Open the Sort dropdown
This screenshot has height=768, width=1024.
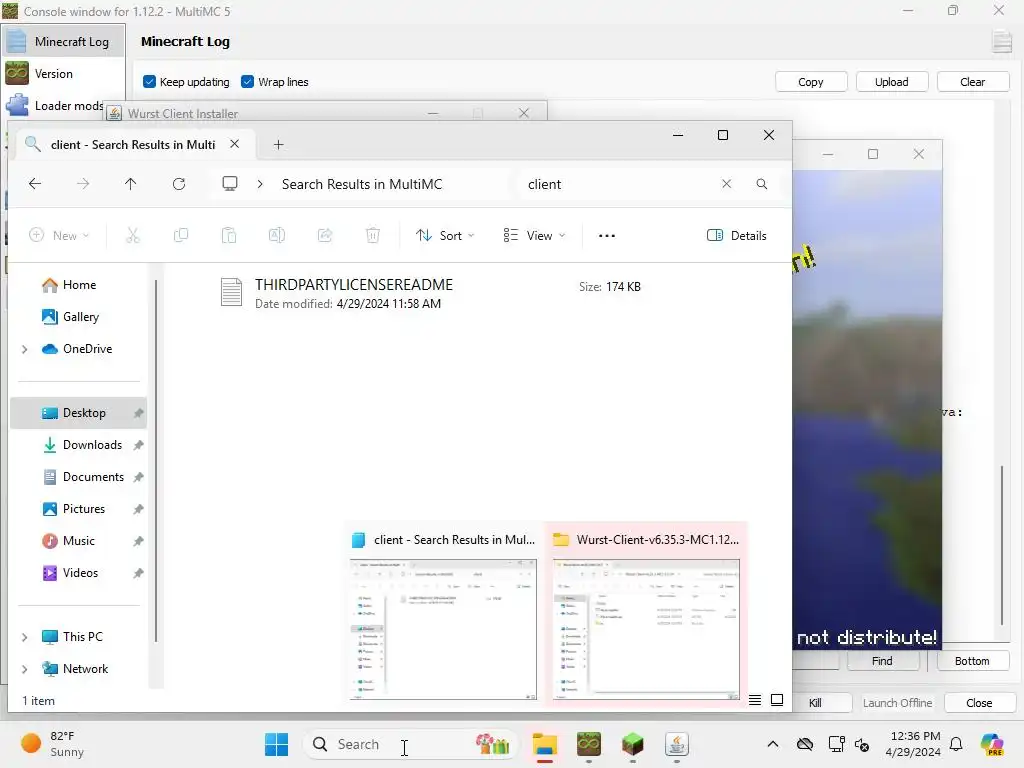(445, 235)
